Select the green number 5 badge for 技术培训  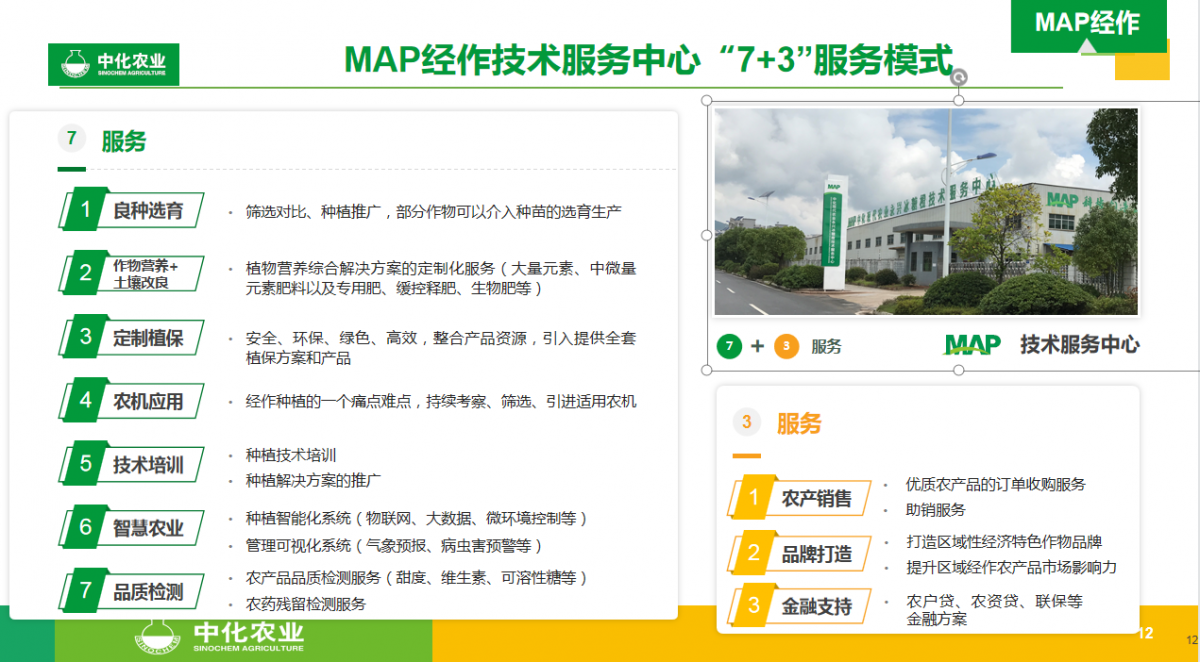(85, 464)
